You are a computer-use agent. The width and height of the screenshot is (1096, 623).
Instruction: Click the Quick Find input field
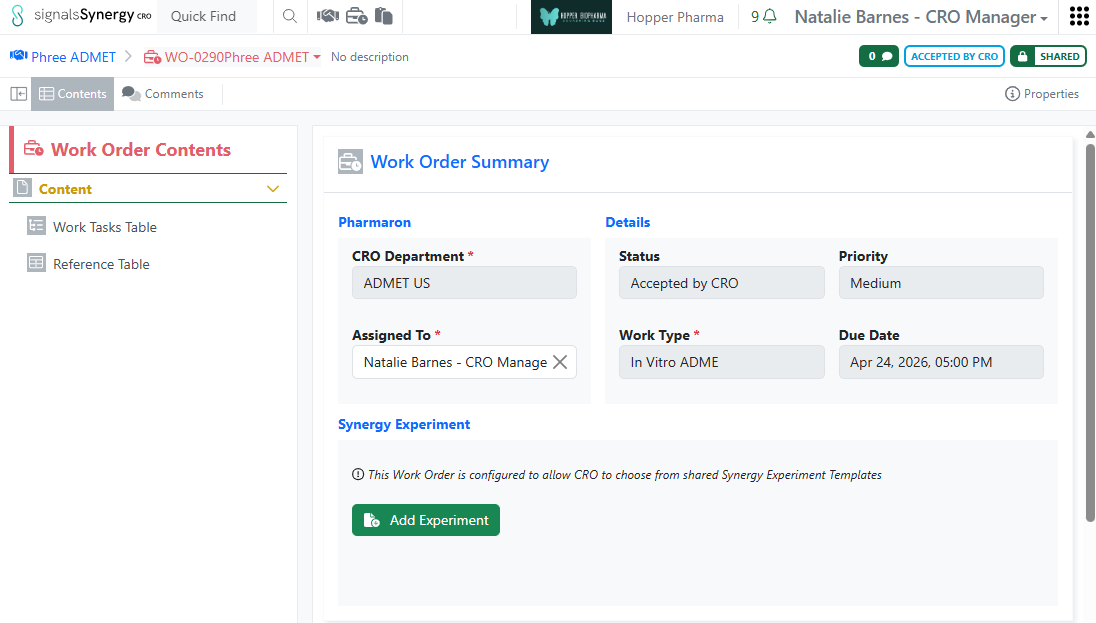207,17
